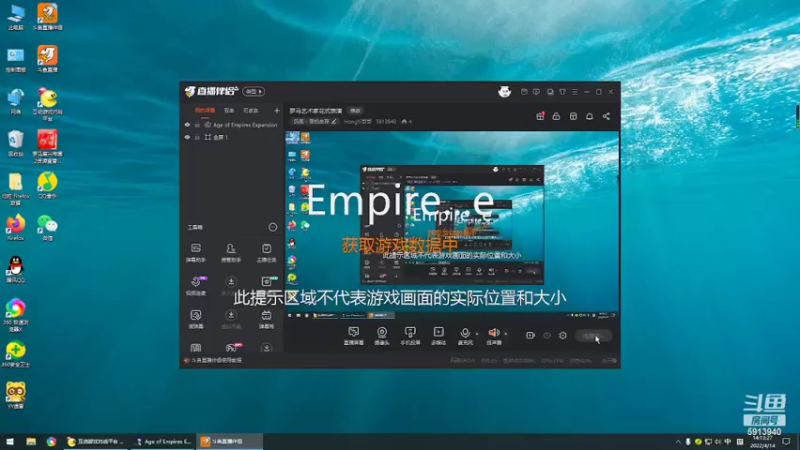Image resolution: width=800 pixels, height=450 pixels.
Task: Lock the second source row (全屏 1)
Action: tap(197, 137)
